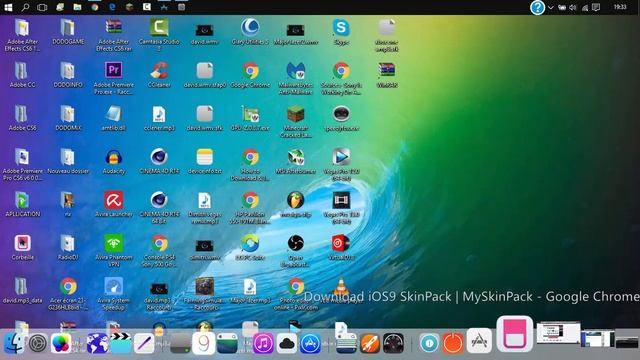
Task: Open the Windows Start button
Action: click(7, 7)
